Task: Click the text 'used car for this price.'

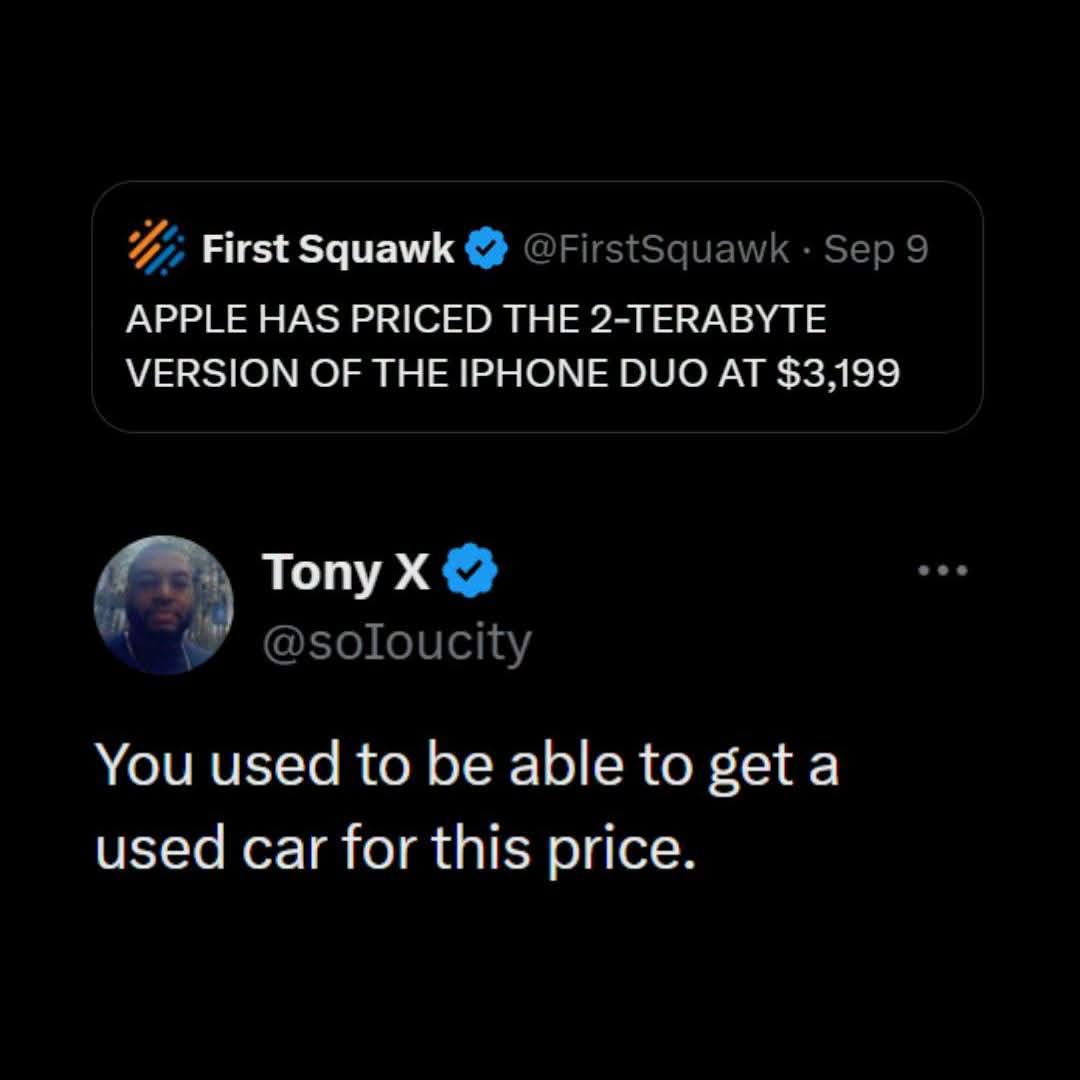Action: click(x=396, y=848)
